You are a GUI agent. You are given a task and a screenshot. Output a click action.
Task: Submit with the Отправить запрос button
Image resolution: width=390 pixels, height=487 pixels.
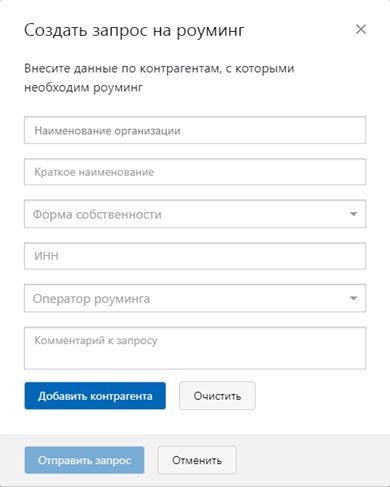(x=84, y=460)
